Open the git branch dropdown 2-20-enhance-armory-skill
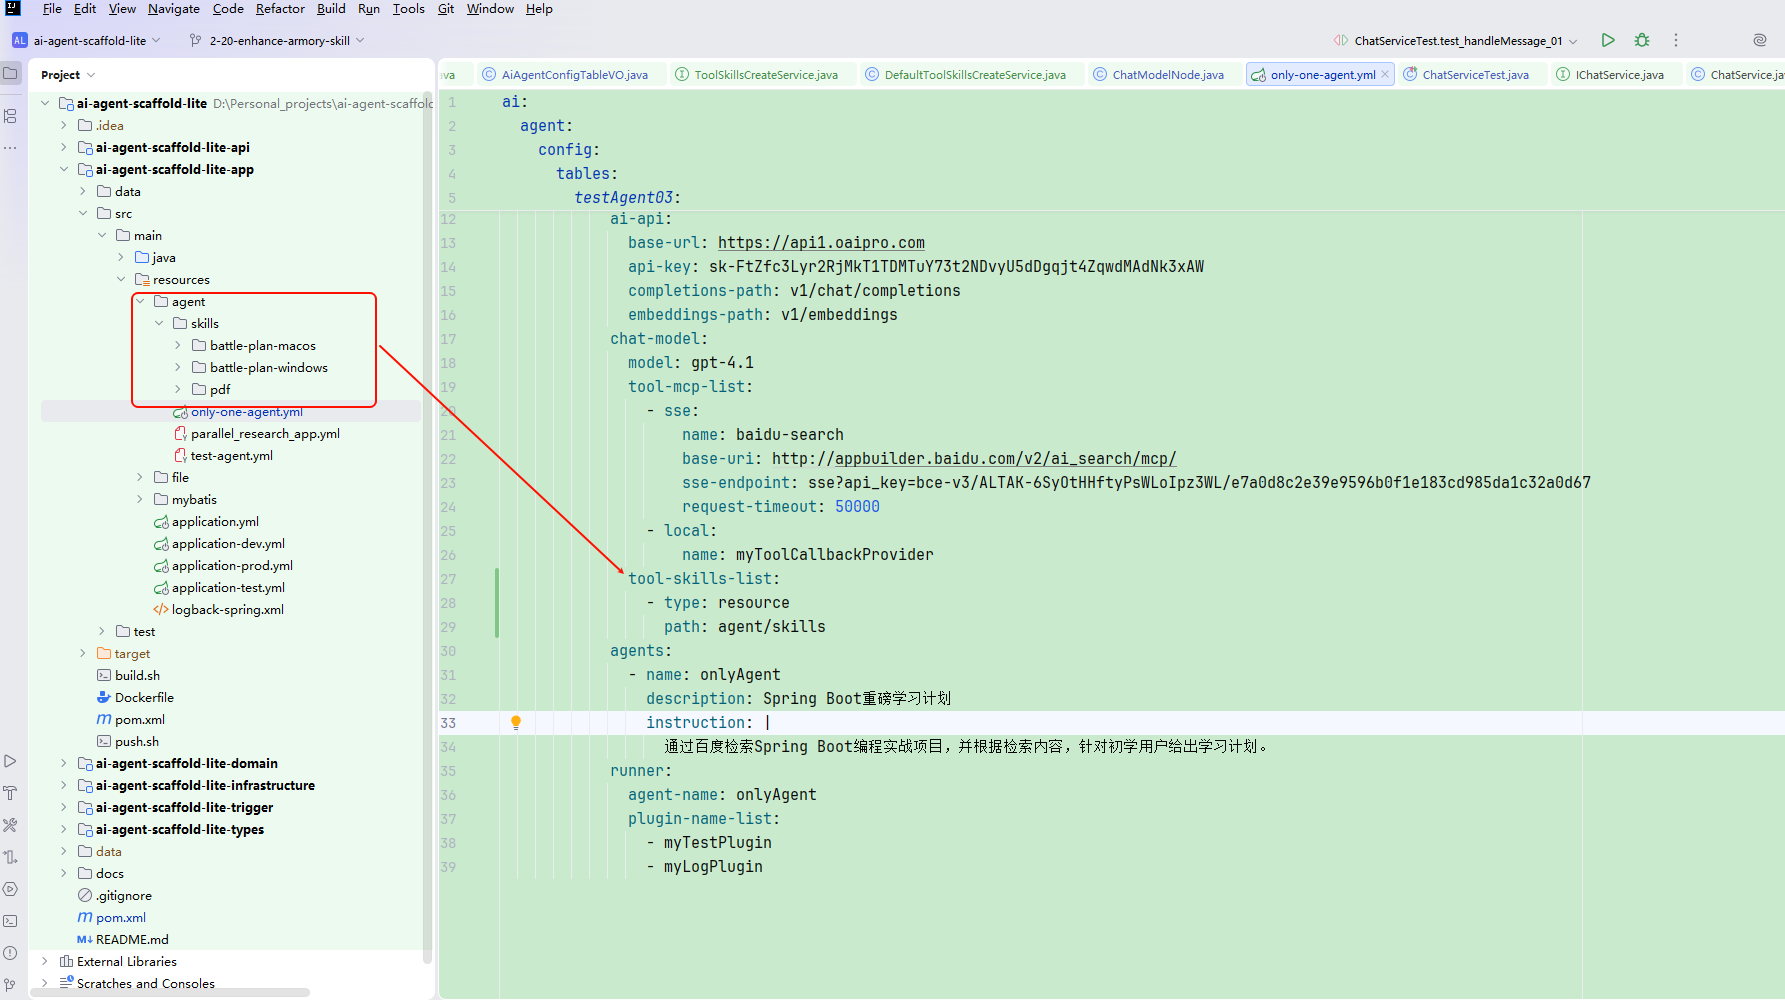 tap(277, 41)
